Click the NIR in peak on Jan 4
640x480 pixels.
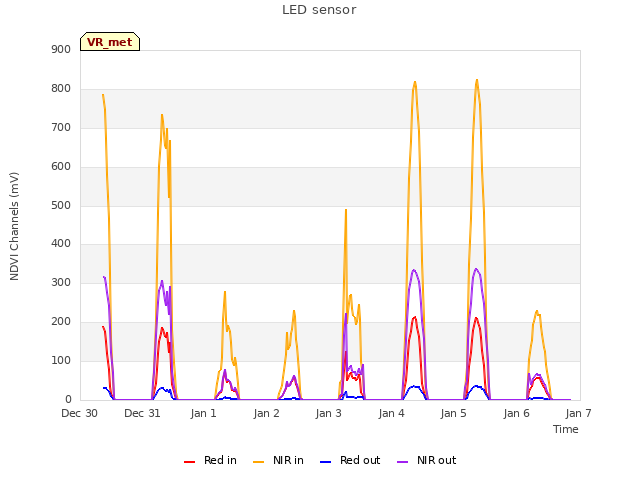point(415,82)
